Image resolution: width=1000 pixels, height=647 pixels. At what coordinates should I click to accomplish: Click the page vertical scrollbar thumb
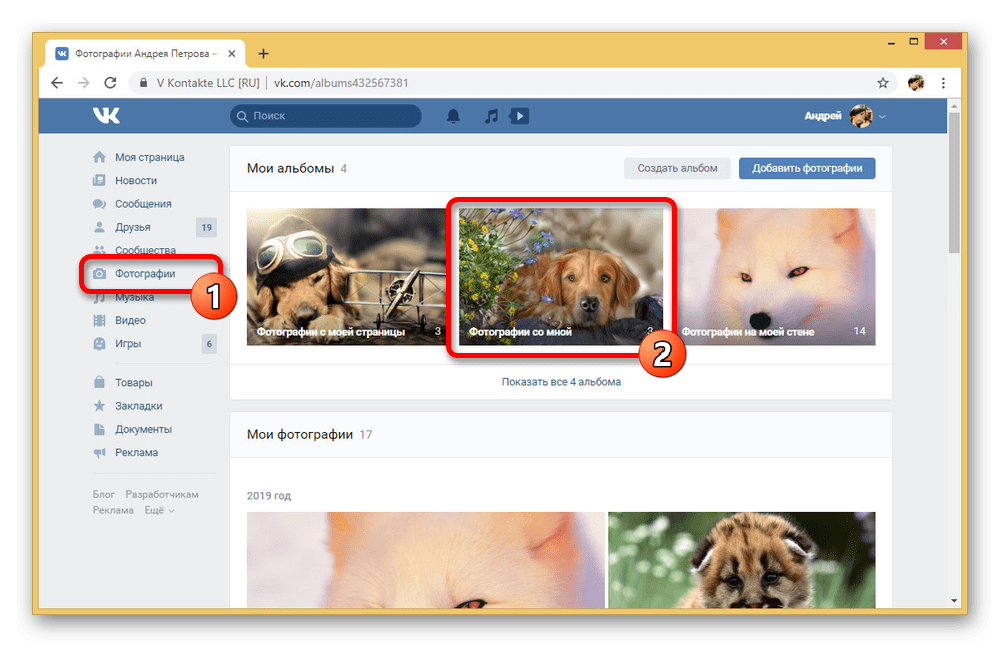click(954, 183)
